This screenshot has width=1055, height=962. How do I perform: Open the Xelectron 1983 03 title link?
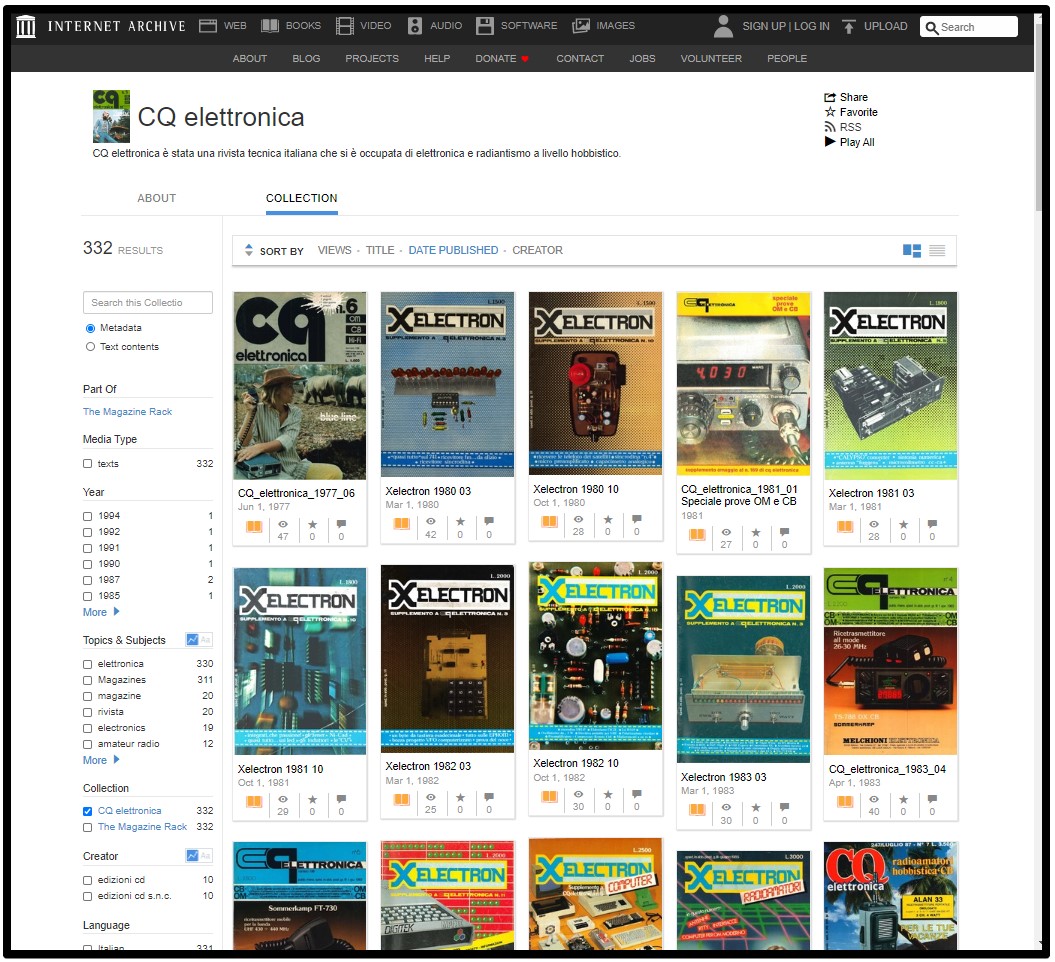723,777
